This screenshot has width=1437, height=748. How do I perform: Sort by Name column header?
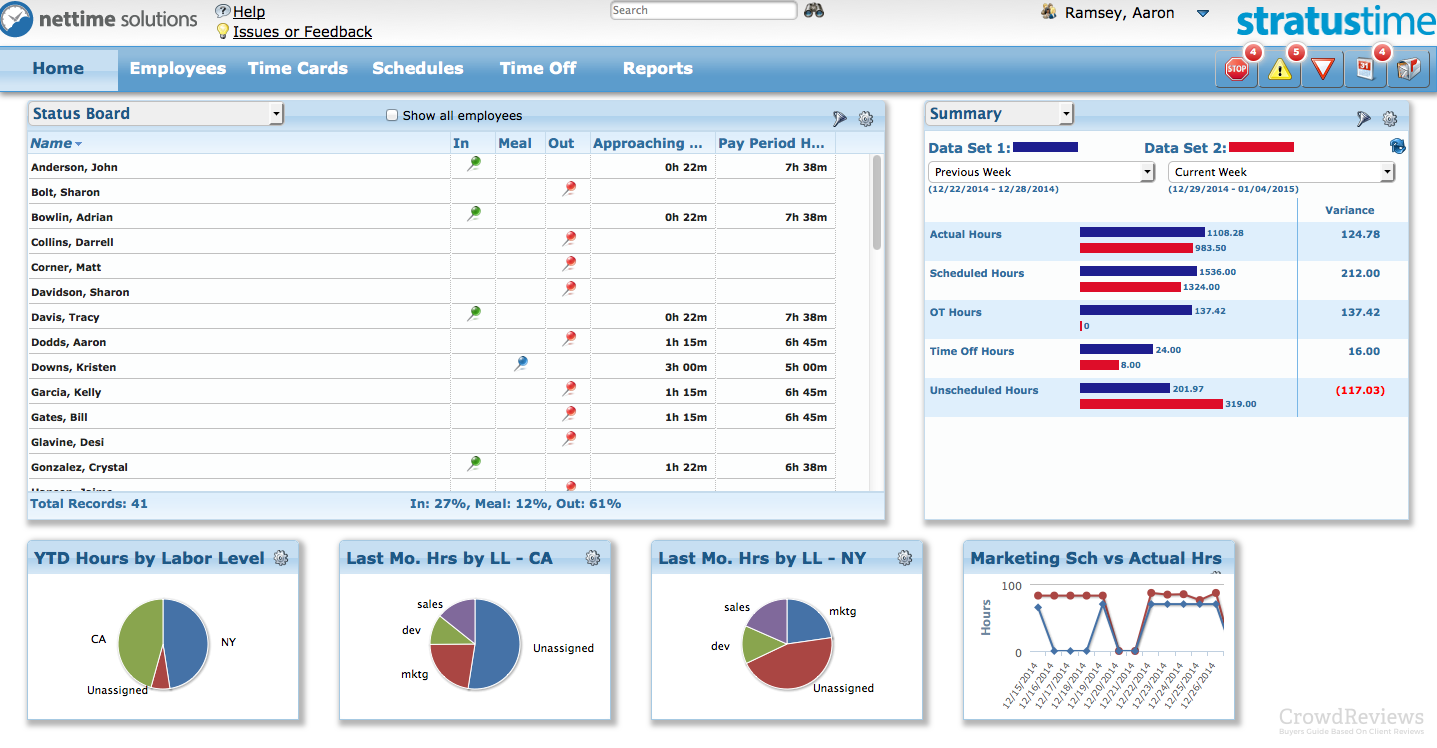(x=56, y=143)
